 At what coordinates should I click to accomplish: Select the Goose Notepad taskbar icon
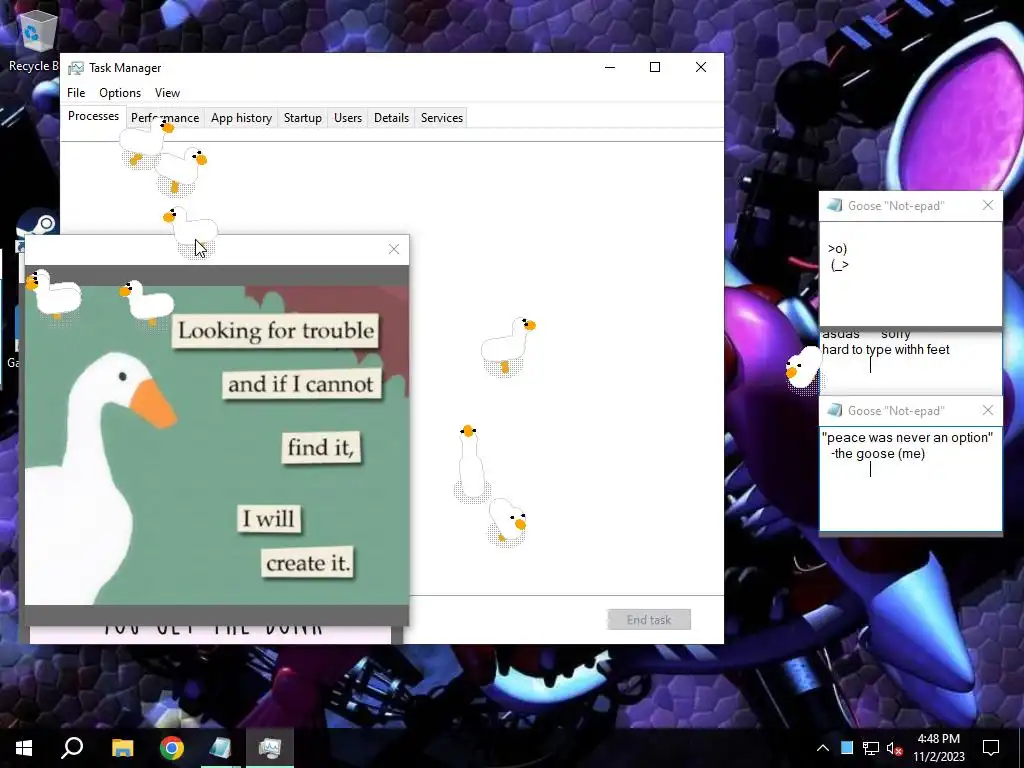click(221, 748)
